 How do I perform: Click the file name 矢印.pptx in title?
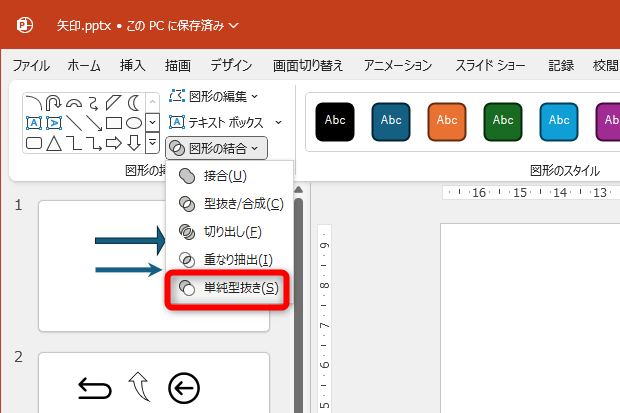(x=83, y=26)
